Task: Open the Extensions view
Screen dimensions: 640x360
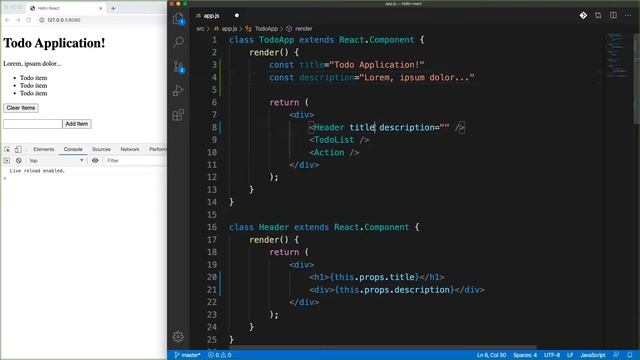Action: [x=178, y=115]
